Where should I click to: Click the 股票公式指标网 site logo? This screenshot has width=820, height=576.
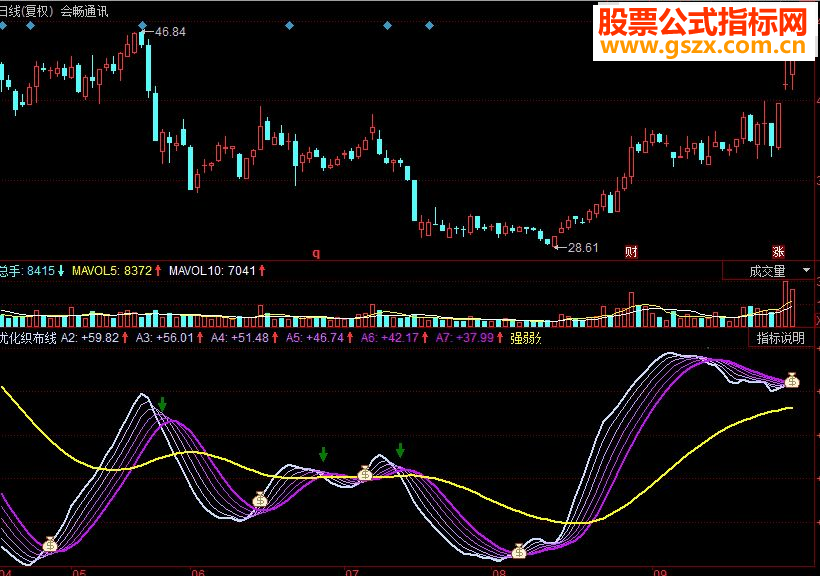700,22
